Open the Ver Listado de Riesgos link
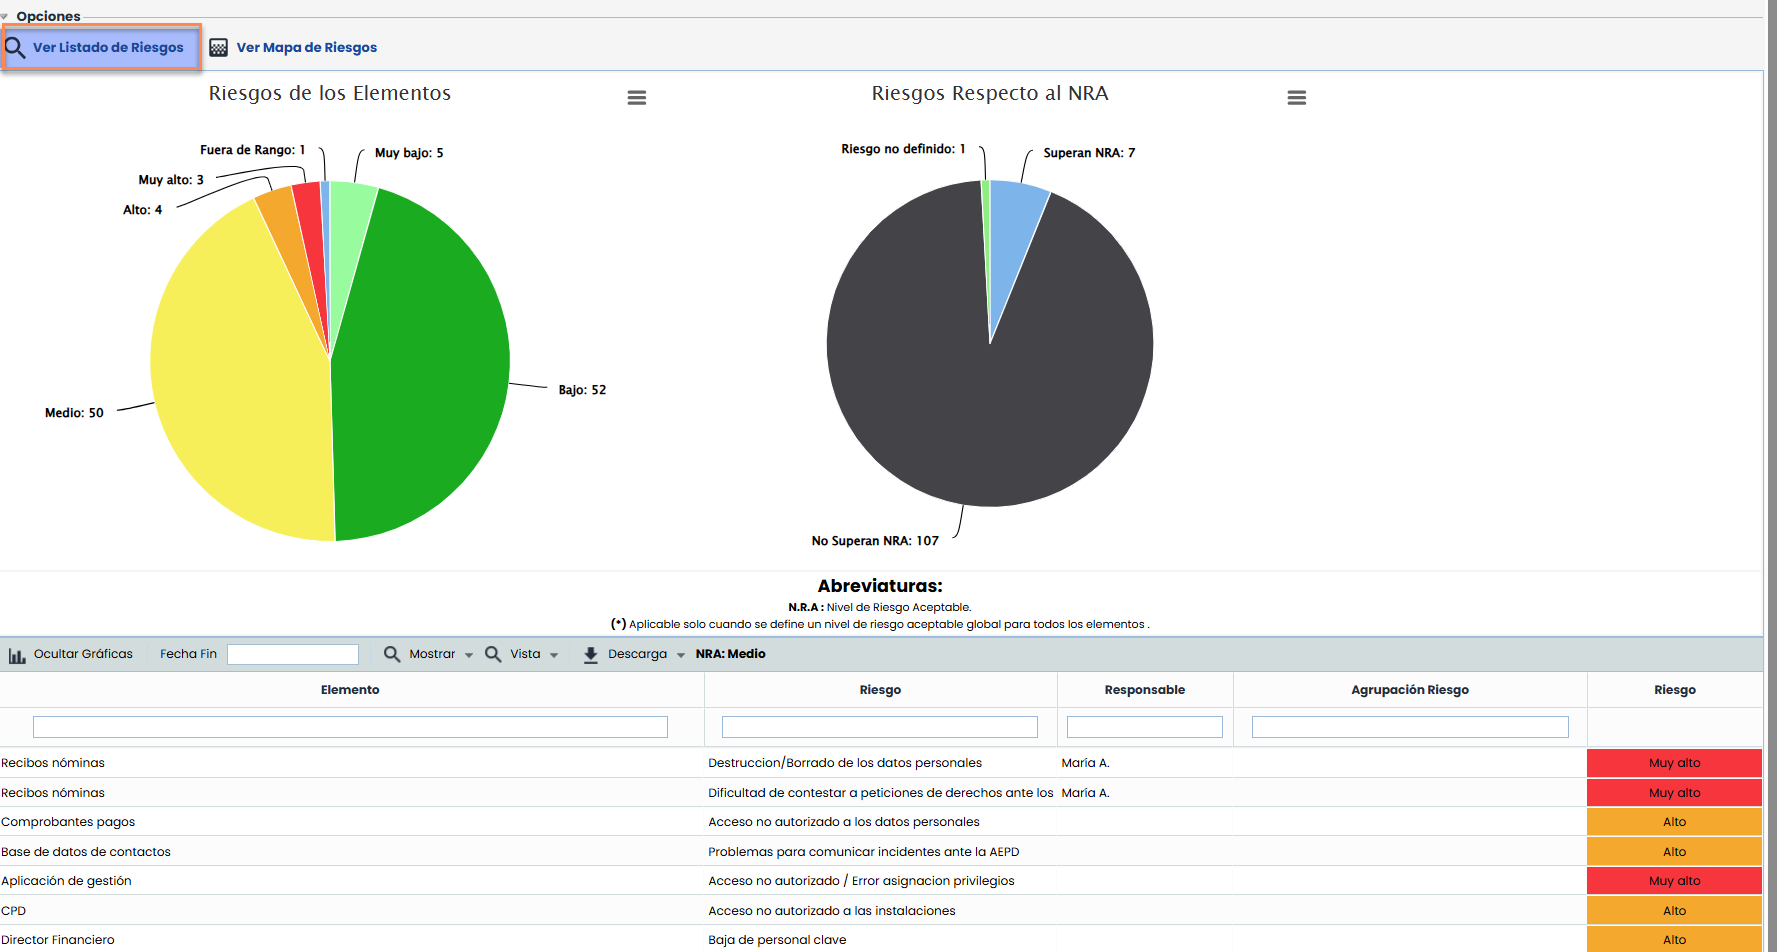1780x952 pixels. [108, 48]
